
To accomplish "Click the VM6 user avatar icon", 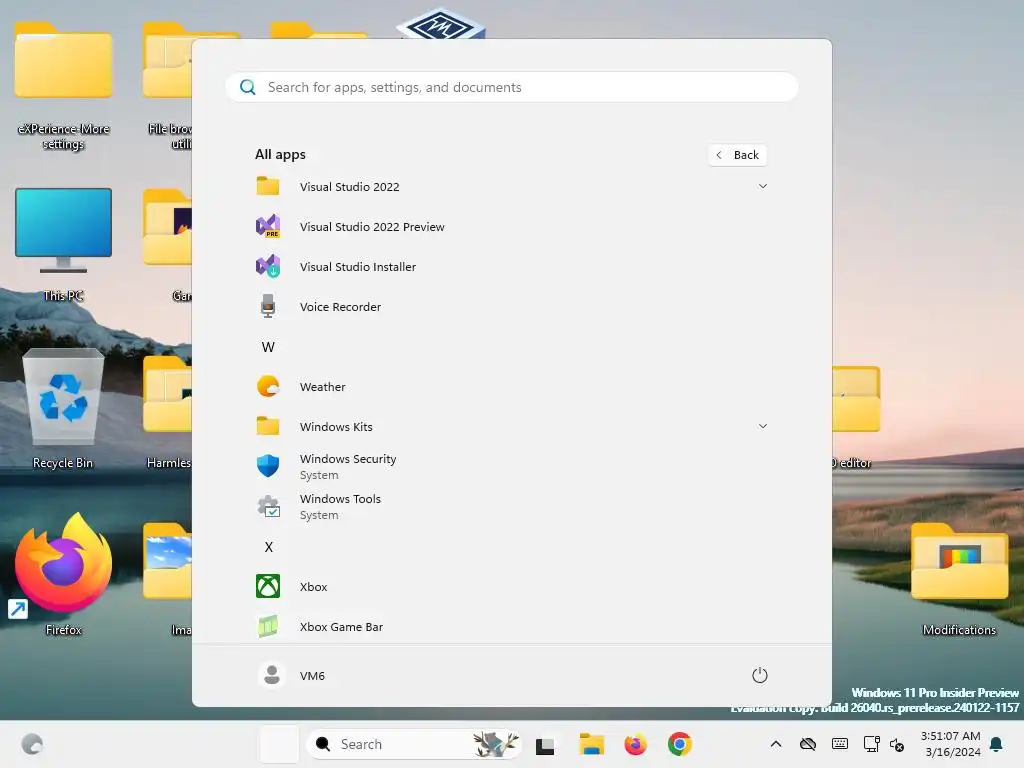I will (x=272, y=675).
